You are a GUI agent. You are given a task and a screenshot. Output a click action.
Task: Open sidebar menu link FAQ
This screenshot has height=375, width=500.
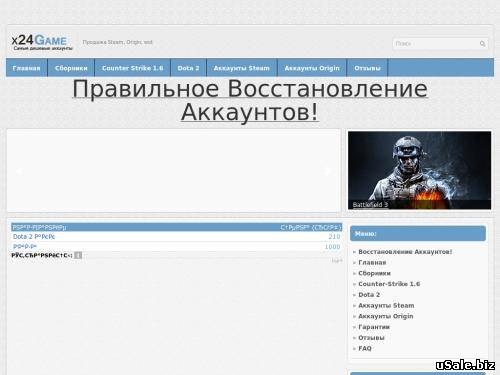click(x=365, y=348)
